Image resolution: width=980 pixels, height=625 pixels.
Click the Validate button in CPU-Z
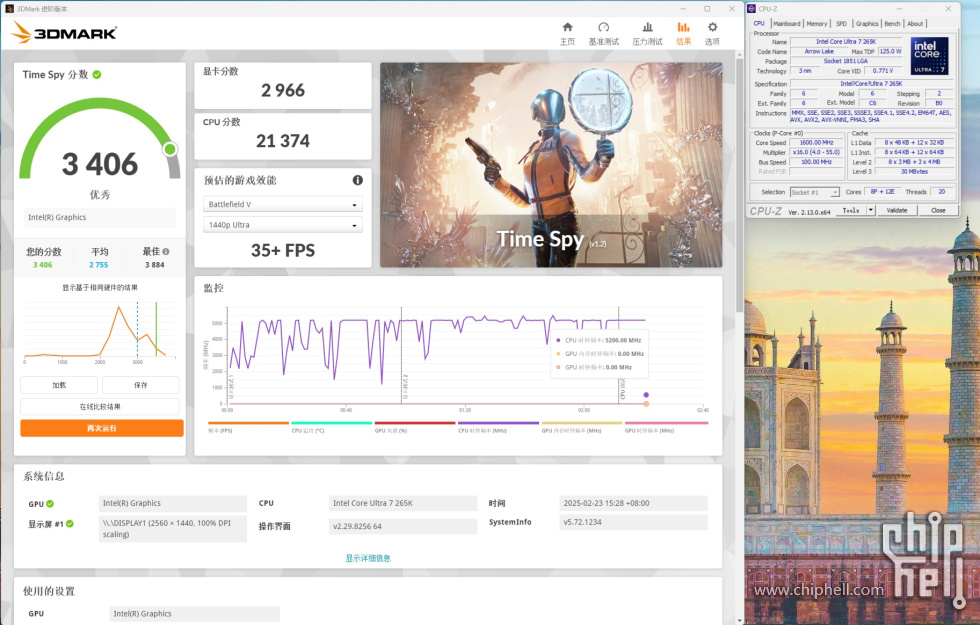click(897, 211)
